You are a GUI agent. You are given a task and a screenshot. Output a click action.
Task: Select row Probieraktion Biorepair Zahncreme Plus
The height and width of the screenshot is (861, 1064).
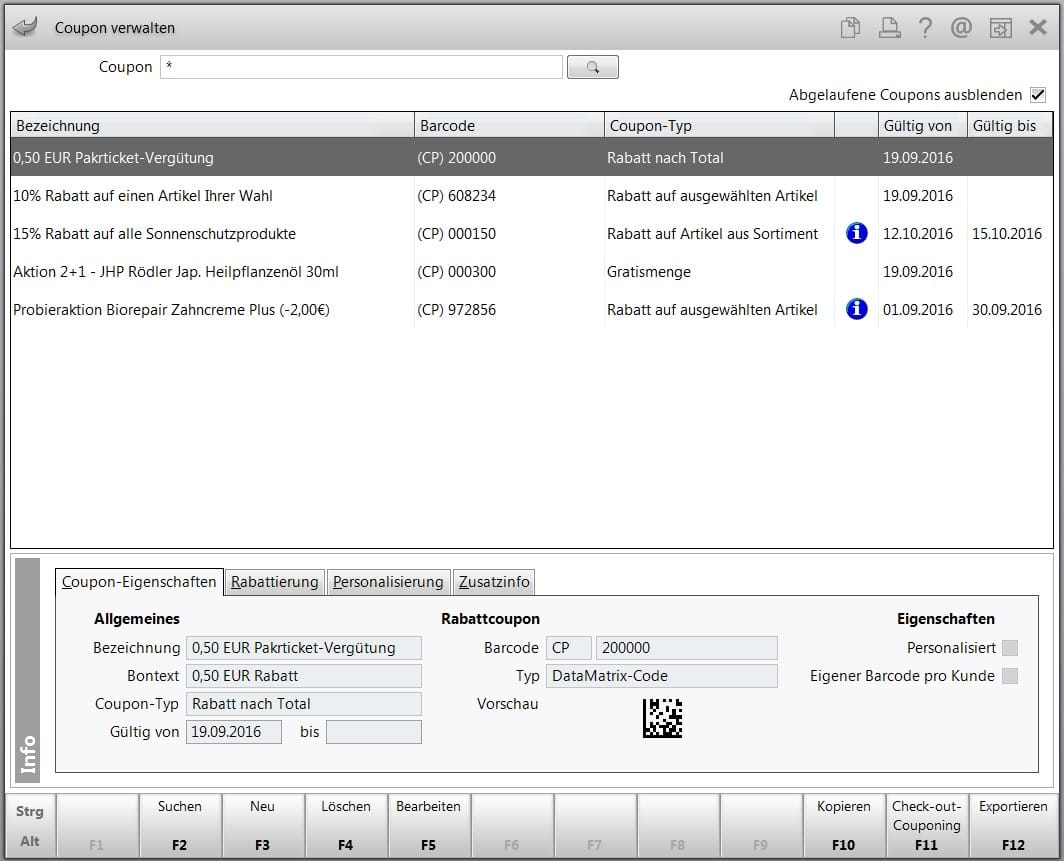(532, 309)
